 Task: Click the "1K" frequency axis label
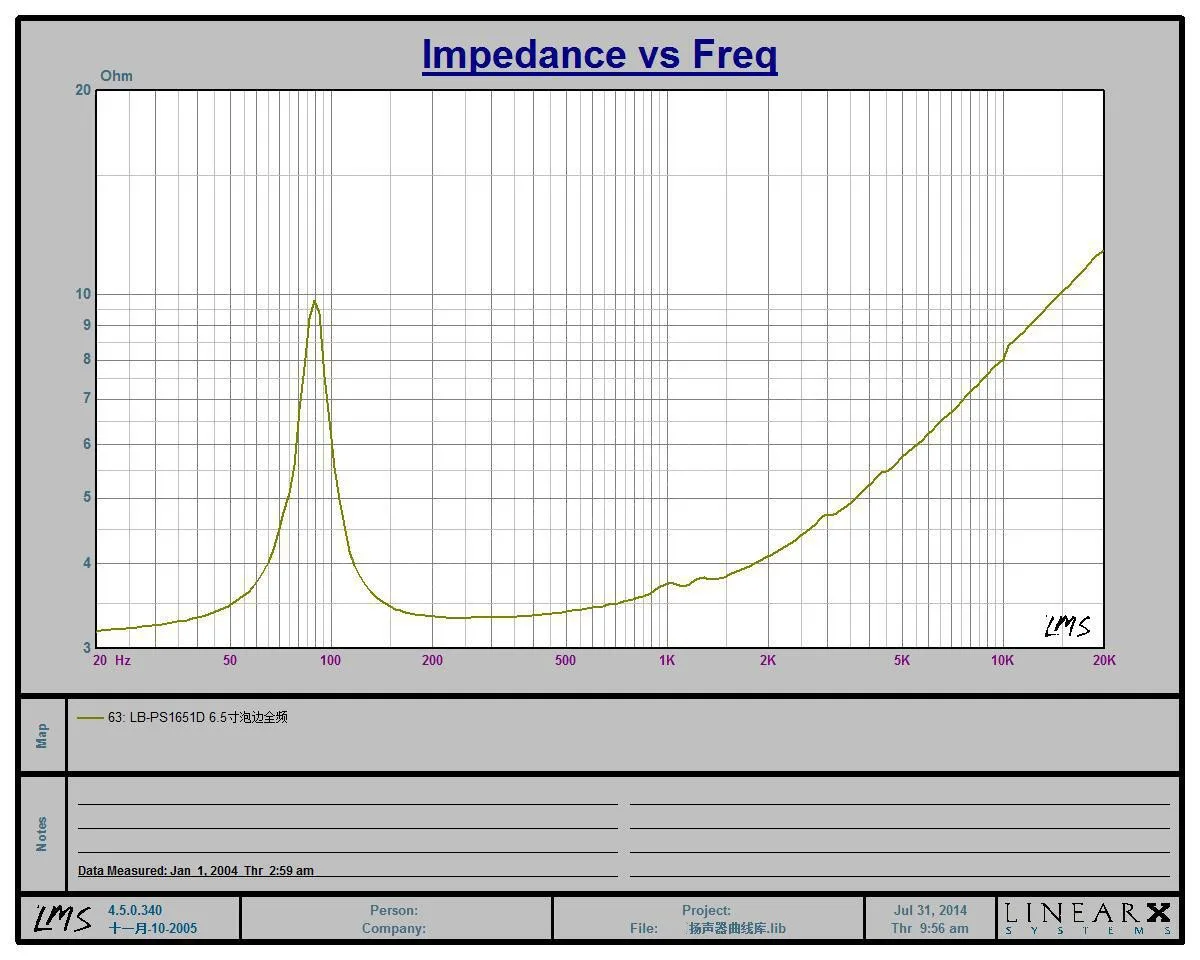pos(667,660)
